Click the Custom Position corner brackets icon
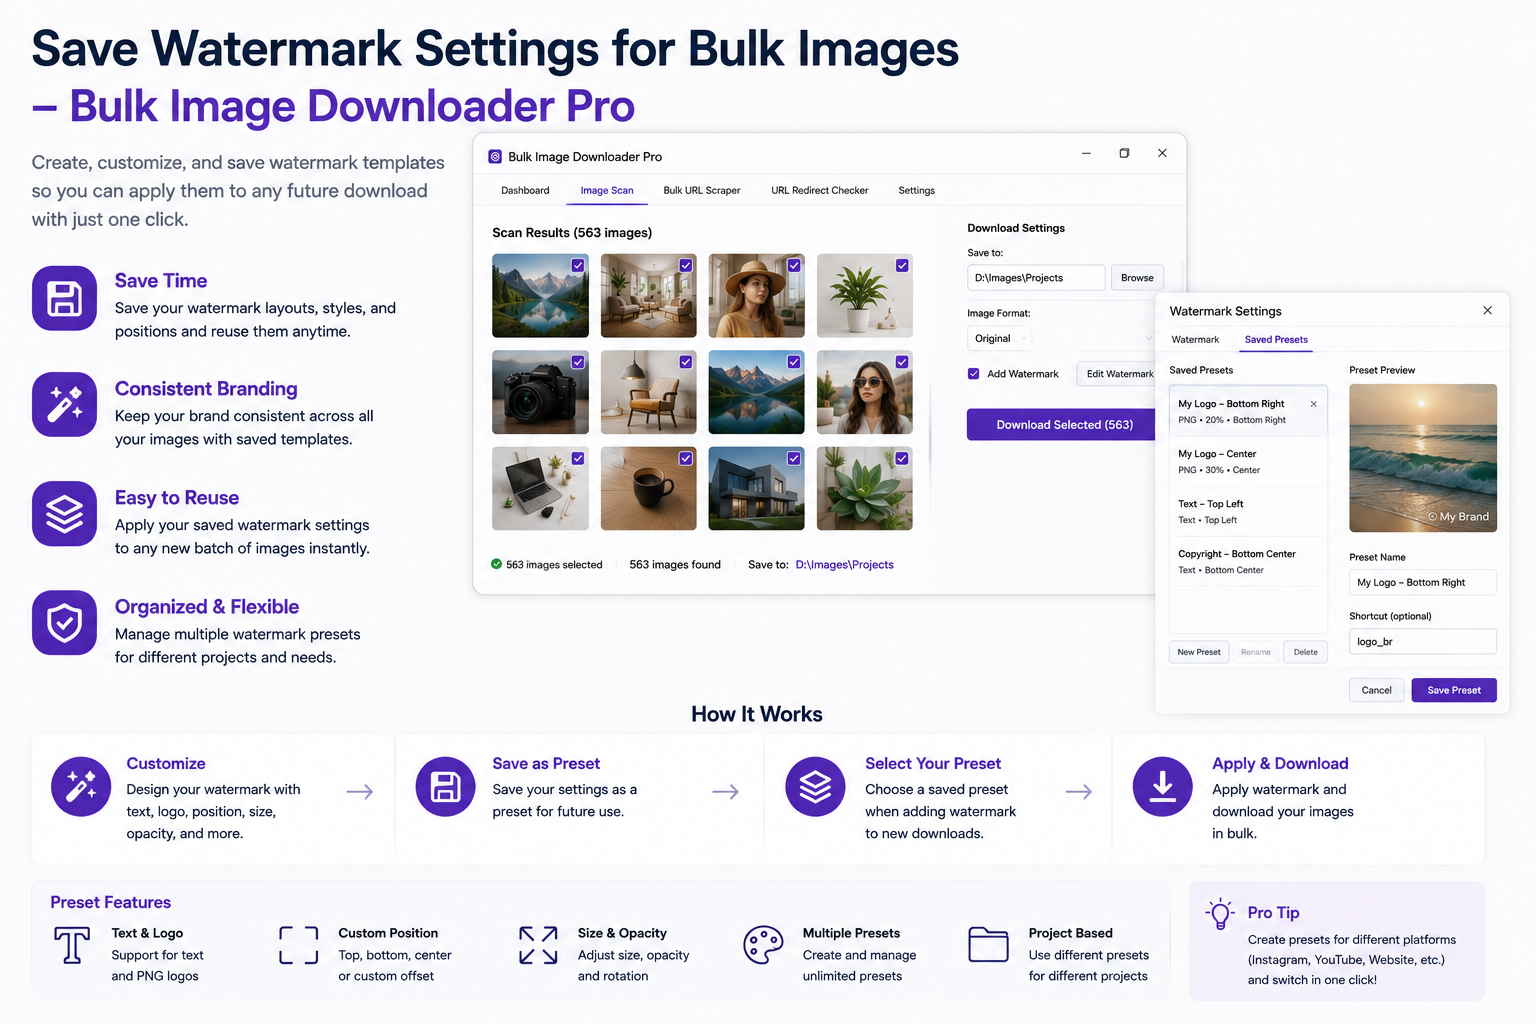Screen dimensions: 1536x1024 (x=299, y=945)
